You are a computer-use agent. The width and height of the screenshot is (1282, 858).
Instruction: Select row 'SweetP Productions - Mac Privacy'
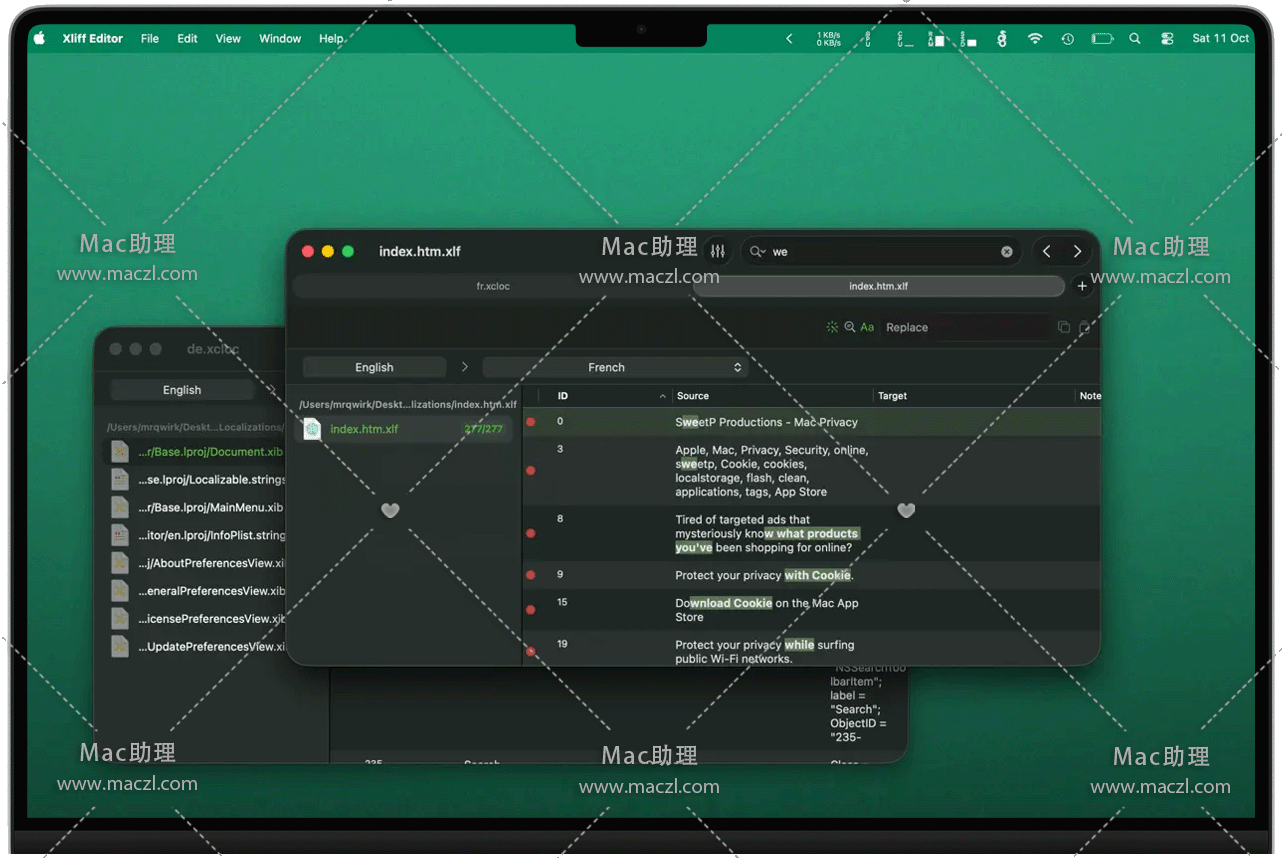[x=811, y=422]
